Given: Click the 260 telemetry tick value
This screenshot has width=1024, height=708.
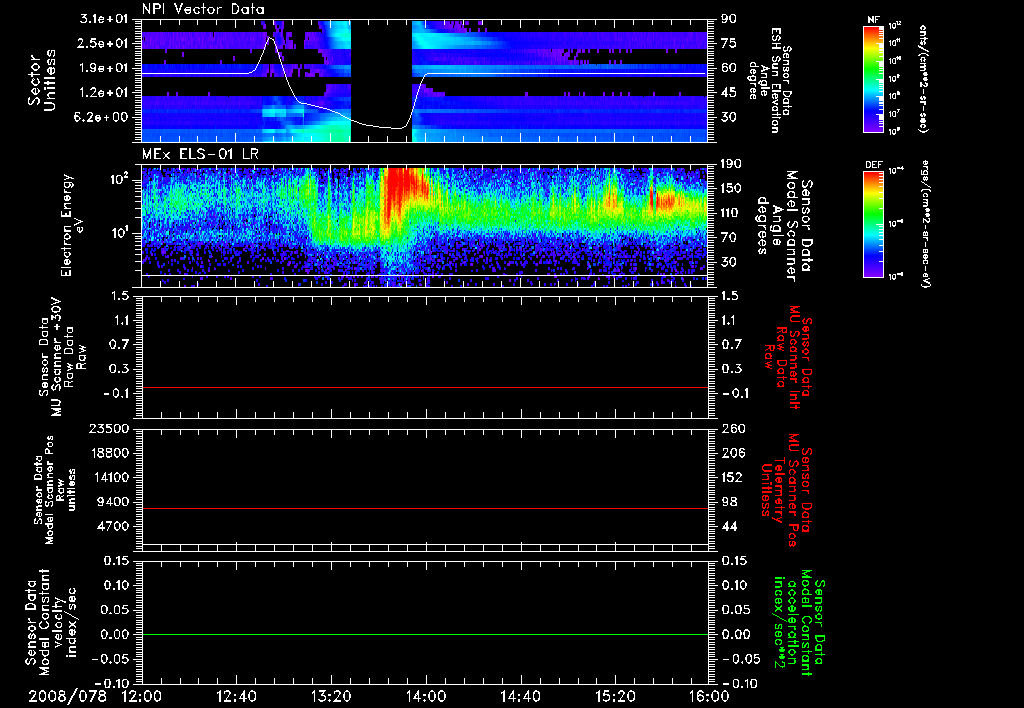Looking at the screenshot, I should pos(731,428).
